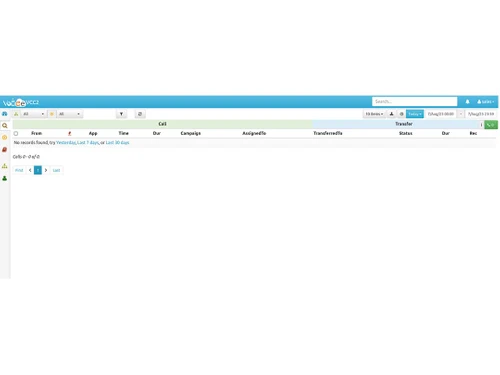Viewport: 500px width, 375px height.
Task: Select the magnifier search icon in the sidebar
Action: pos(5,126)
